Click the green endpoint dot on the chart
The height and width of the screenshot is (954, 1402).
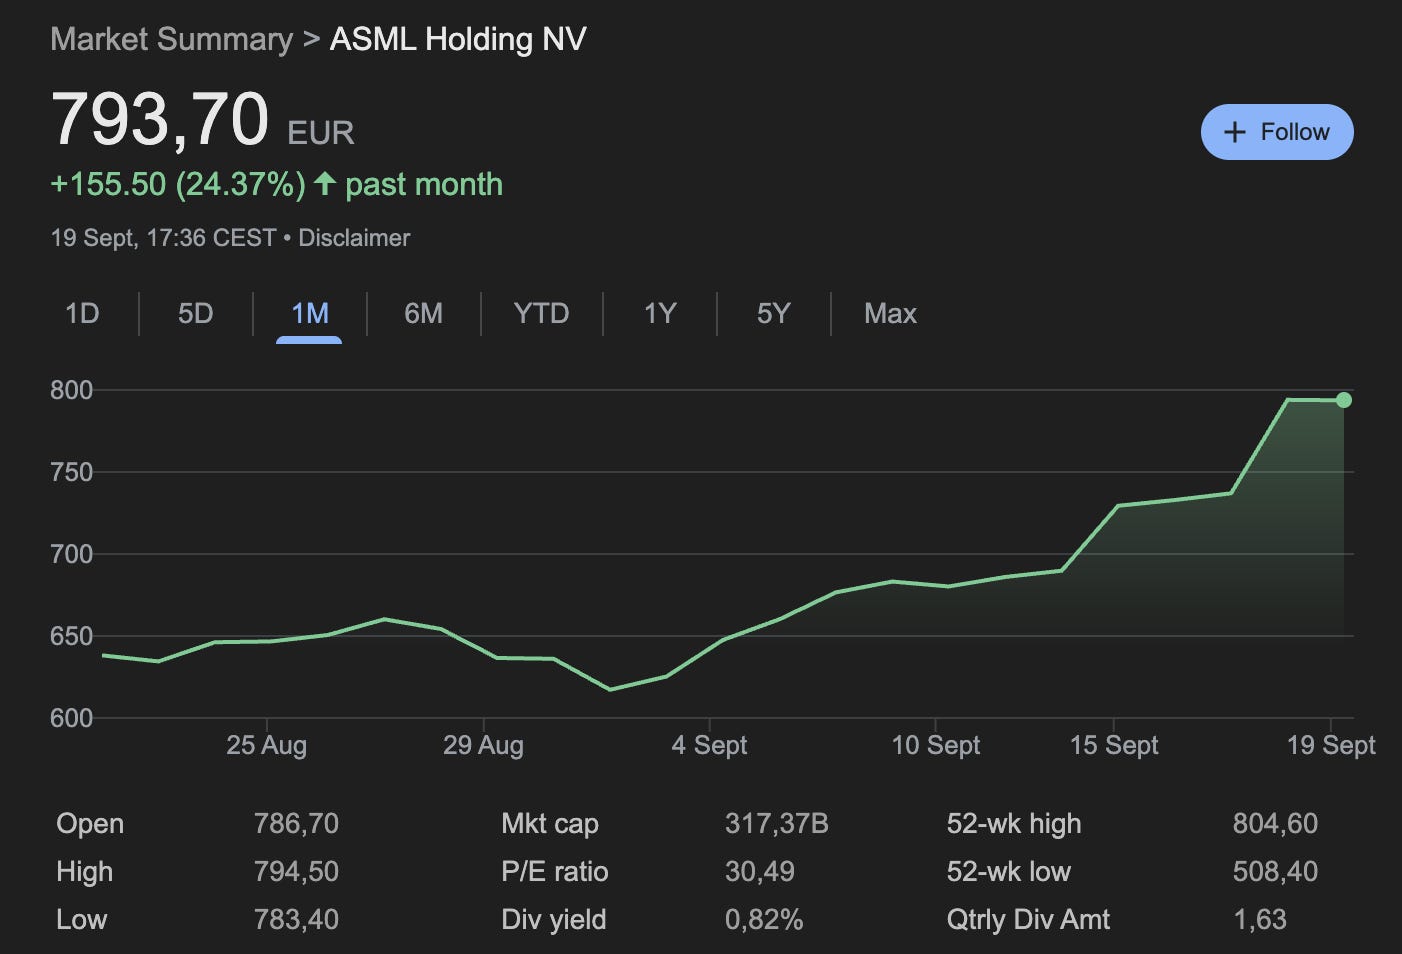[1344, 400]
